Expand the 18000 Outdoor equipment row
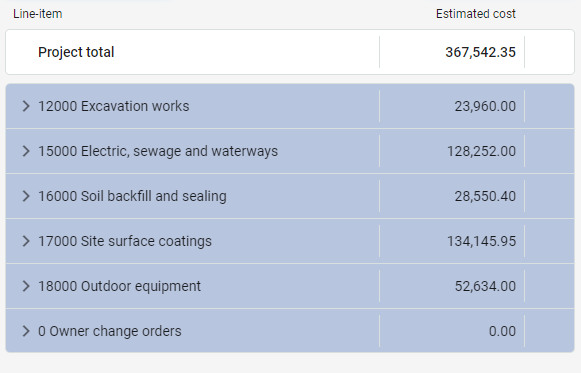 point(26,286)
